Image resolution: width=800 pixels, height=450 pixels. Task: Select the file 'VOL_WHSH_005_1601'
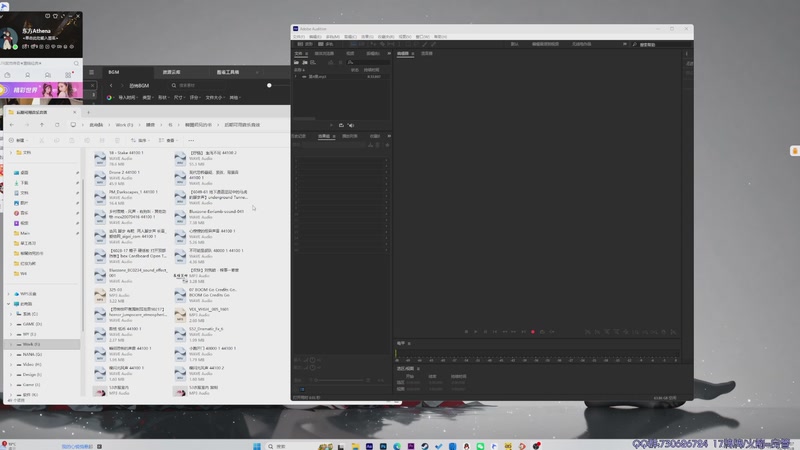pos(211,314)
